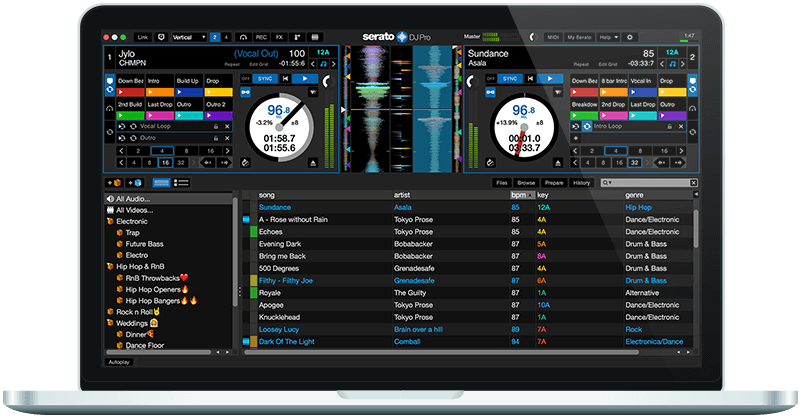Toggle deck 2 tempo range link icon
The image size is (800, 417).
point(490,92)
